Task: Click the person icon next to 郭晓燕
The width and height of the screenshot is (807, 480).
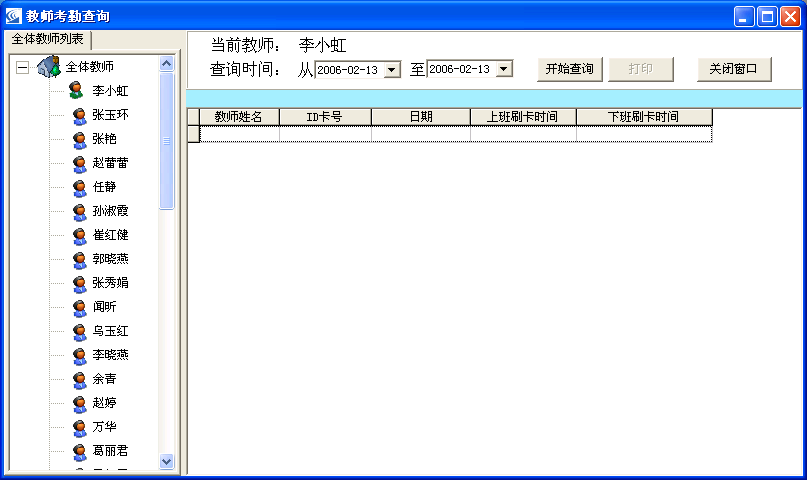Action: 79,260
